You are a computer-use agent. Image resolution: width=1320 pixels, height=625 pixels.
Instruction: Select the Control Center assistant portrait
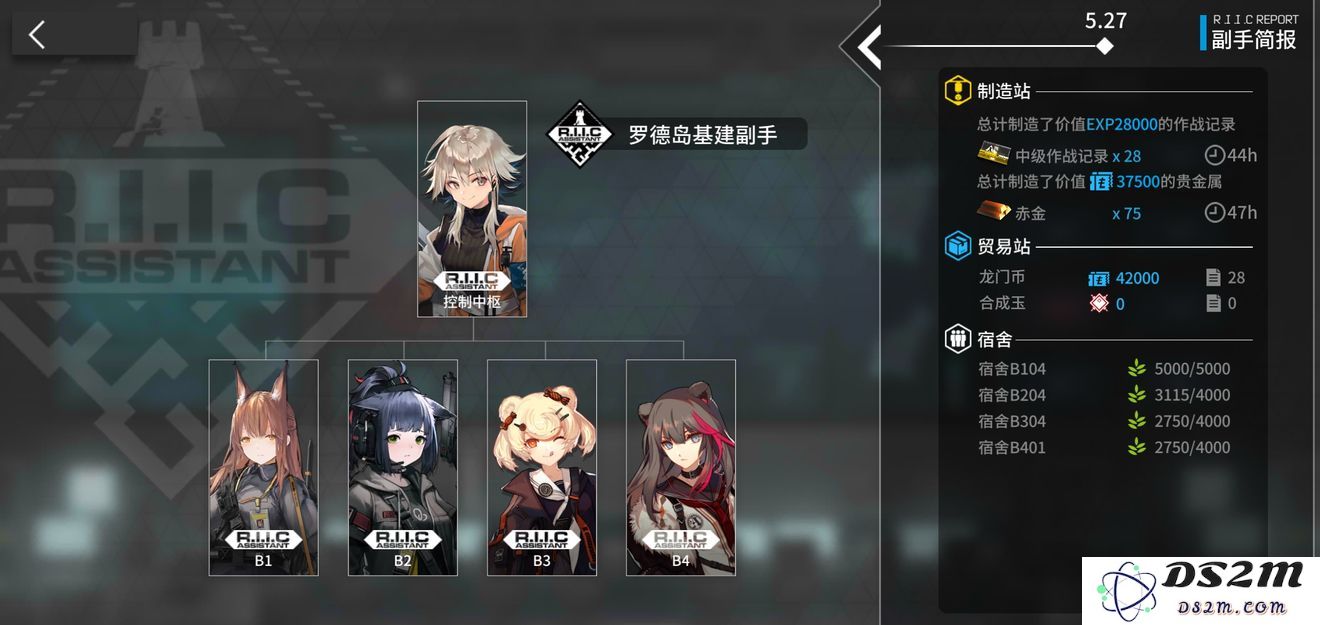[x=472, y=209]
